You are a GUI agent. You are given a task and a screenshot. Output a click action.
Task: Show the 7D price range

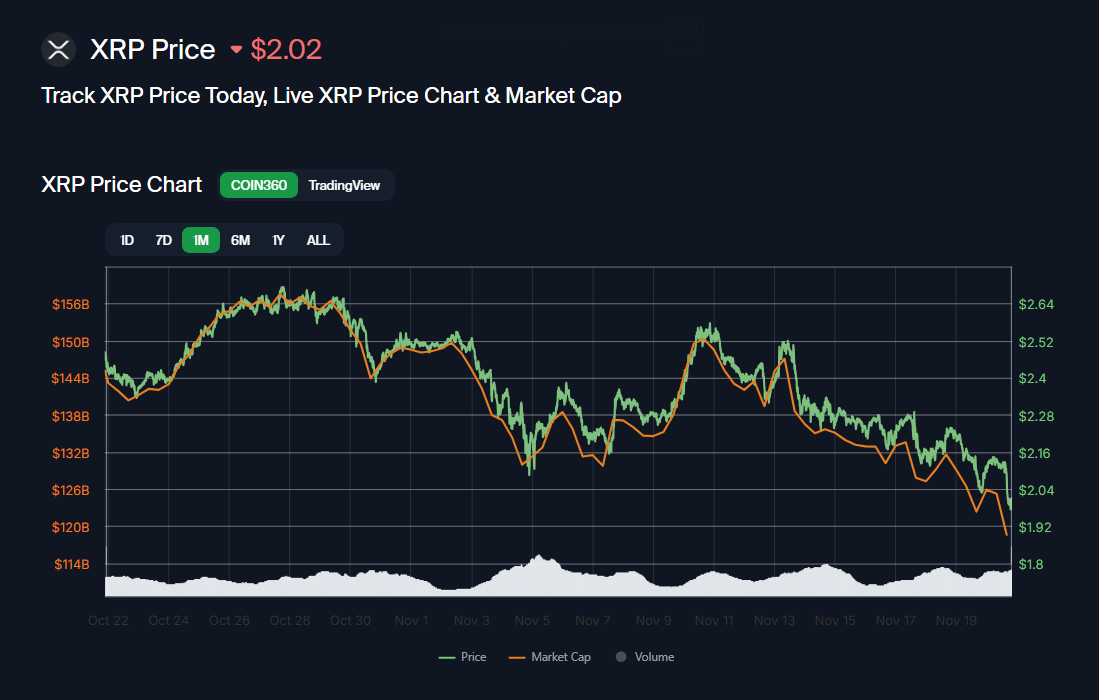(163, 240)
